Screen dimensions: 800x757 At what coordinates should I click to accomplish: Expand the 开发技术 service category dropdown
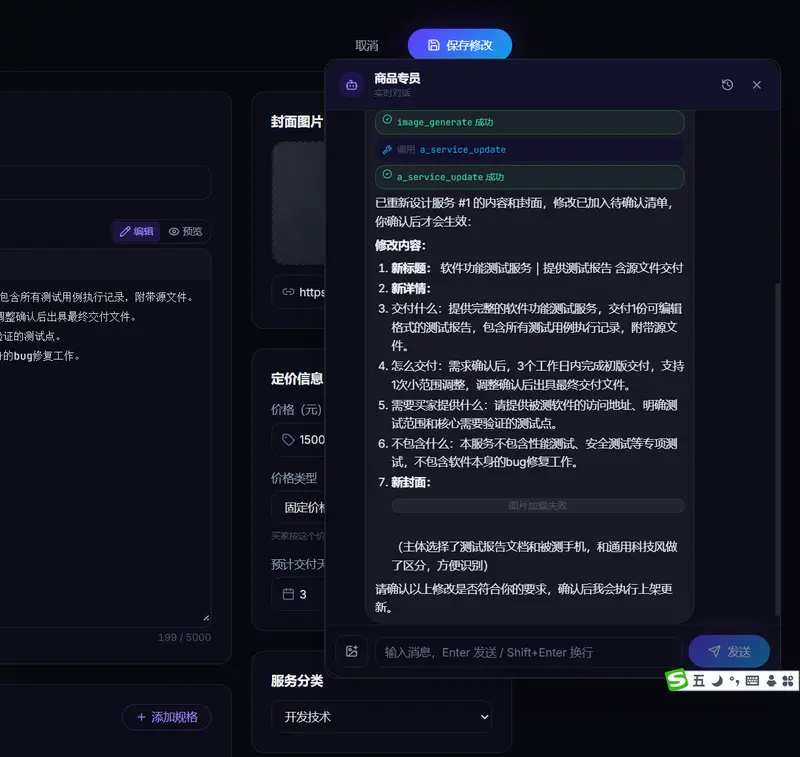381,717
